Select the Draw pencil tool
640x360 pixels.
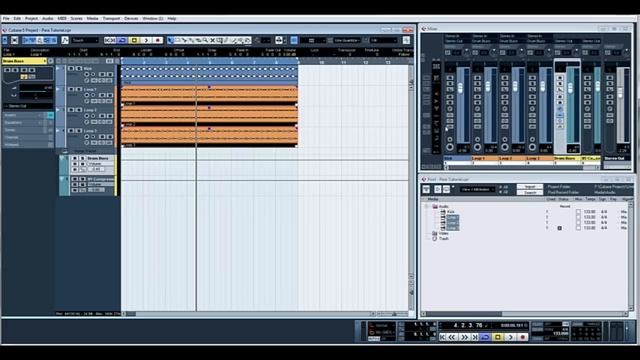tap(227, 40)
